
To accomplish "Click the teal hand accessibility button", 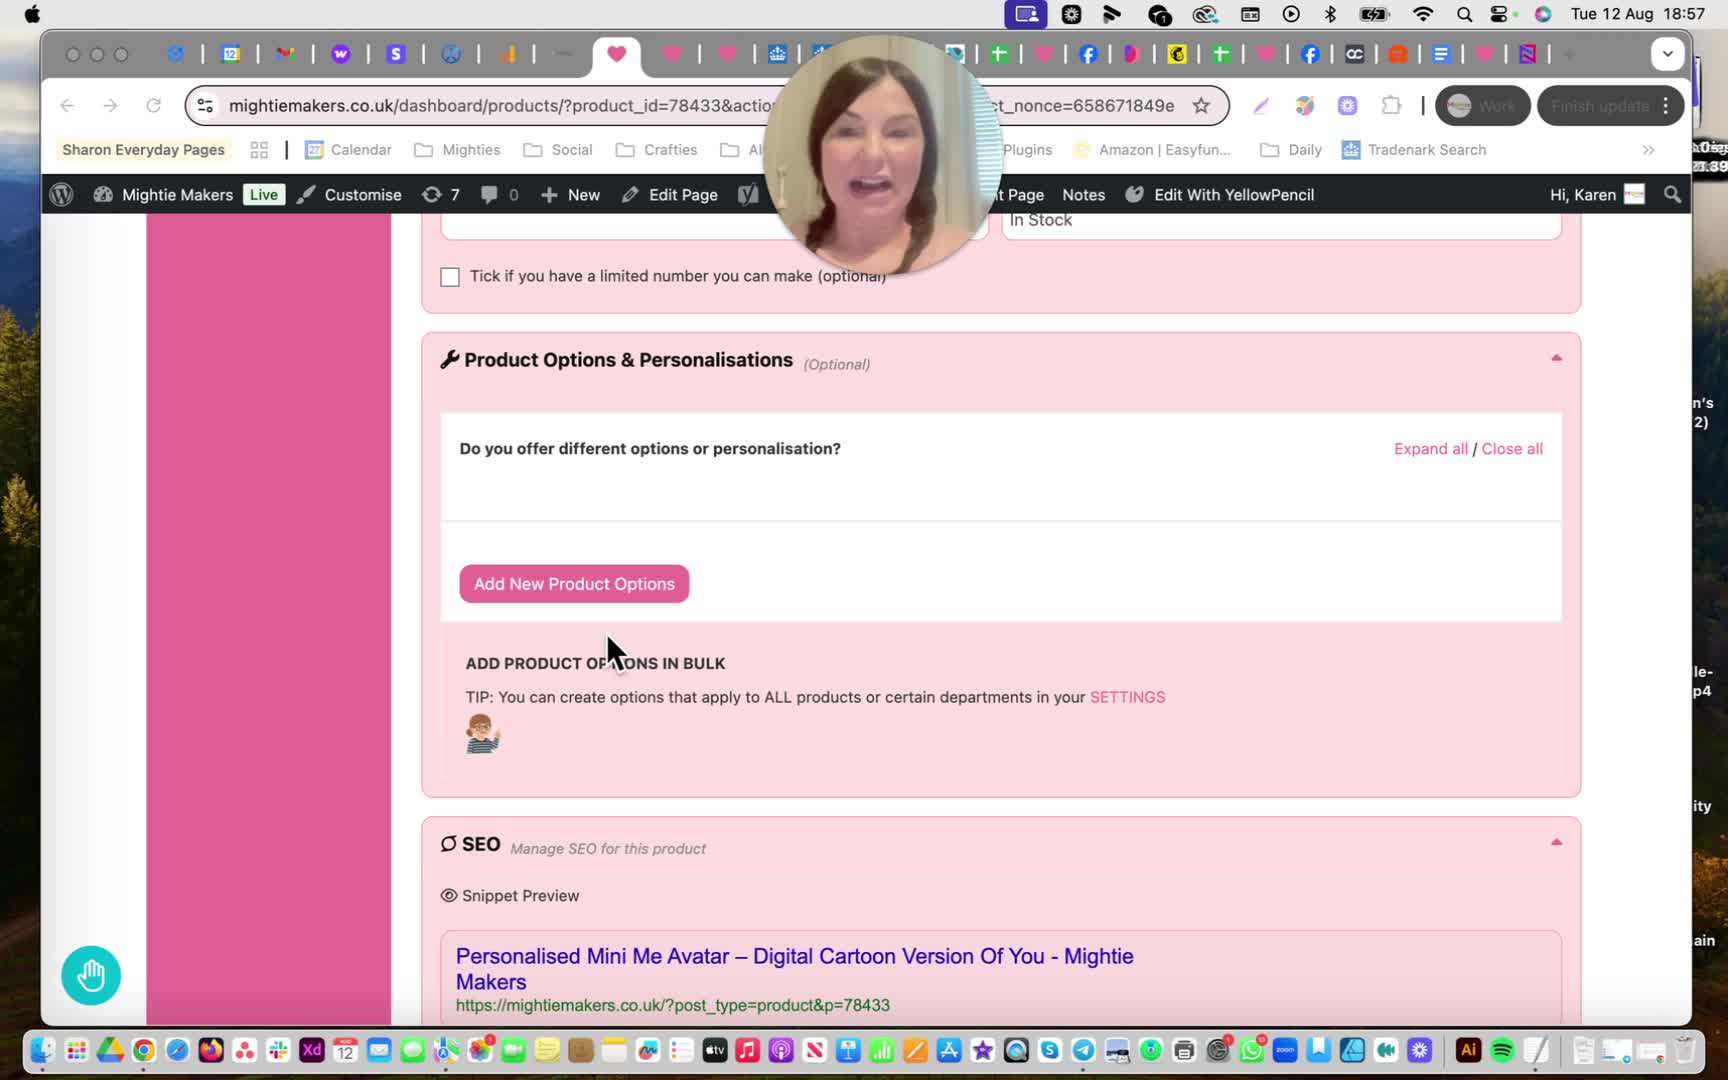I will 91,975.
